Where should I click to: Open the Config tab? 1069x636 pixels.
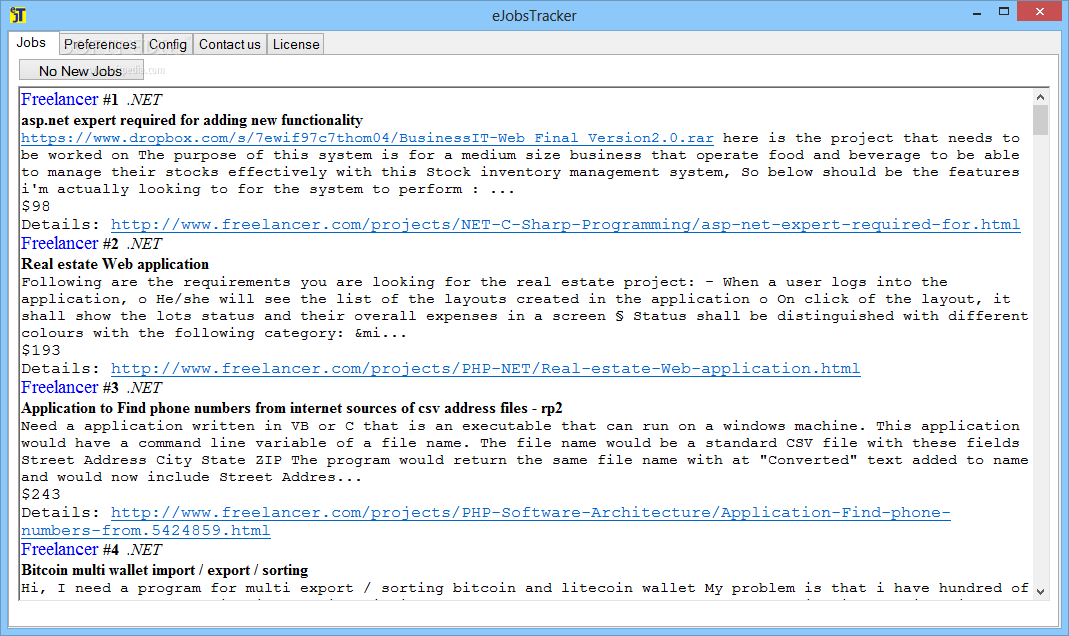coord(168,44)
